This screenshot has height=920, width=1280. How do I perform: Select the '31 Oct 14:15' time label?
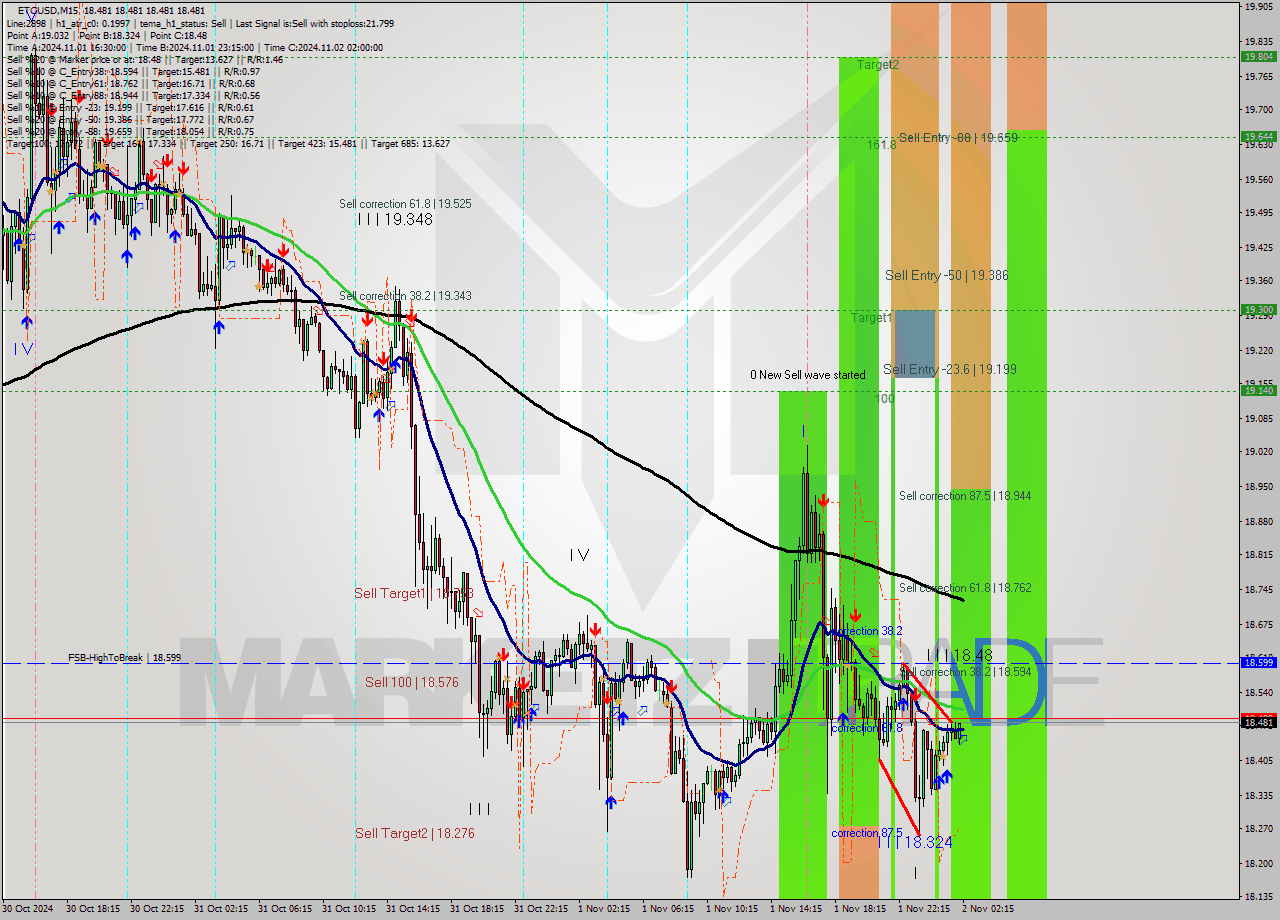pyautogui.click(x=412, y=909)
